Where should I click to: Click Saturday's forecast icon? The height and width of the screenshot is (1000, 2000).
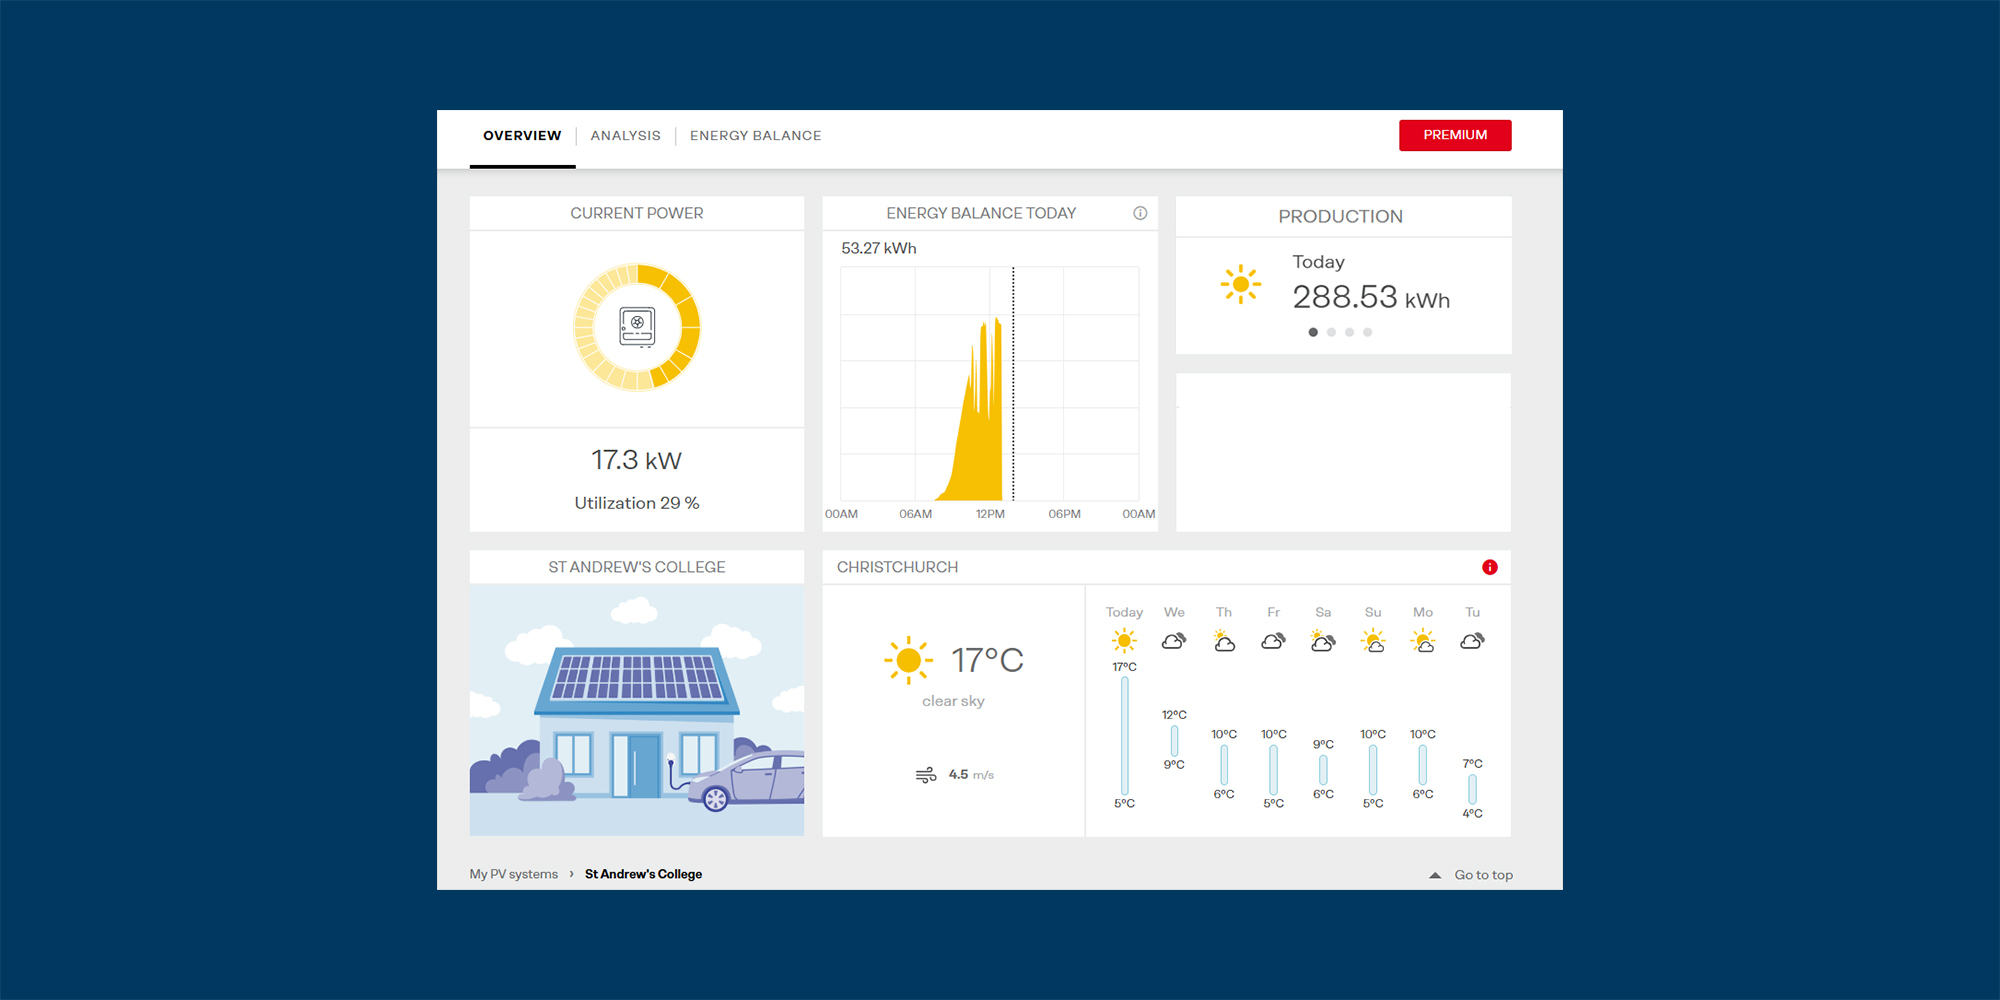click(x=1323, y=641)
